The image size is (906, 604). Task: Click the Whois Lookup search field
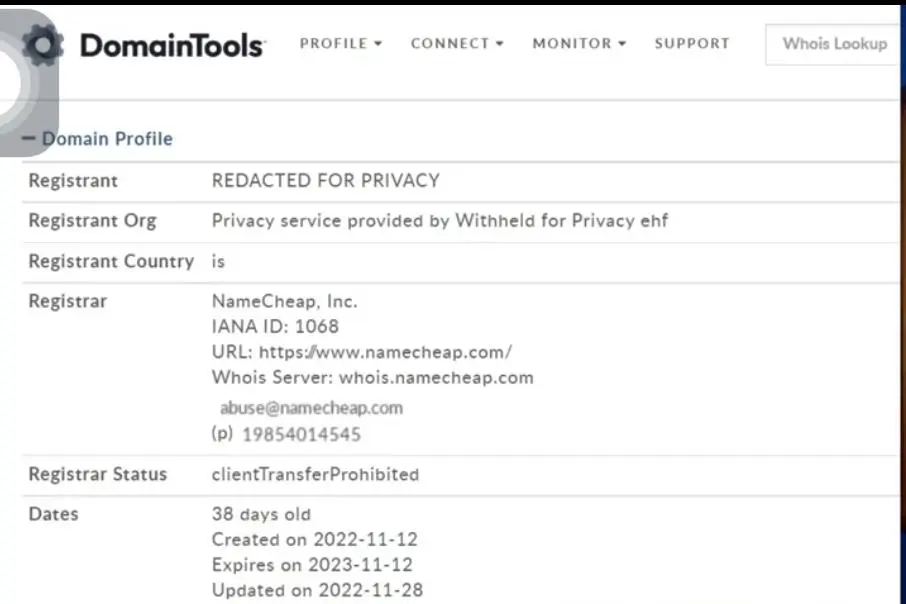(x=833, y=45)
